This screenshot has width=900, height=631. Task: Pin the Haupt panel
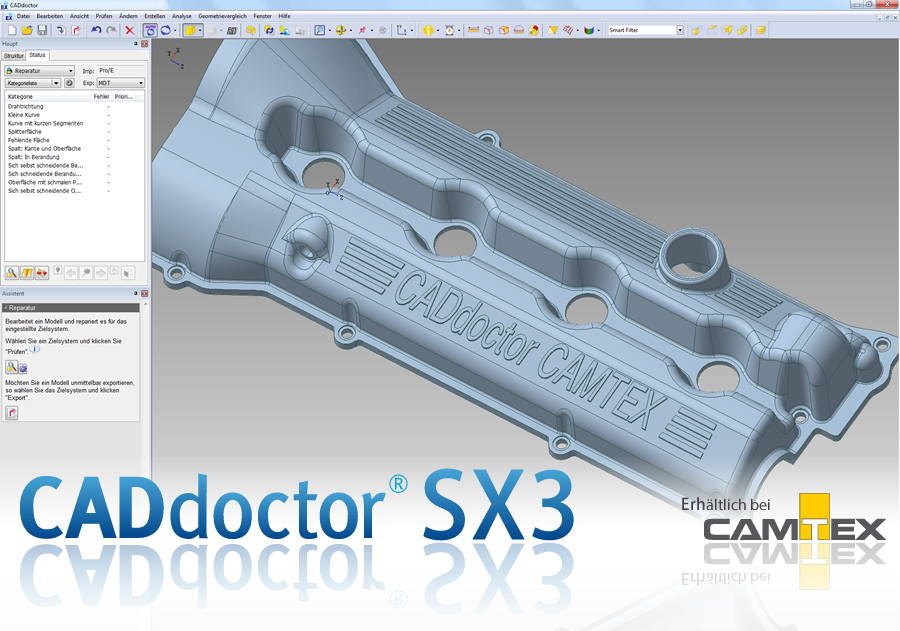click(136, 44)
